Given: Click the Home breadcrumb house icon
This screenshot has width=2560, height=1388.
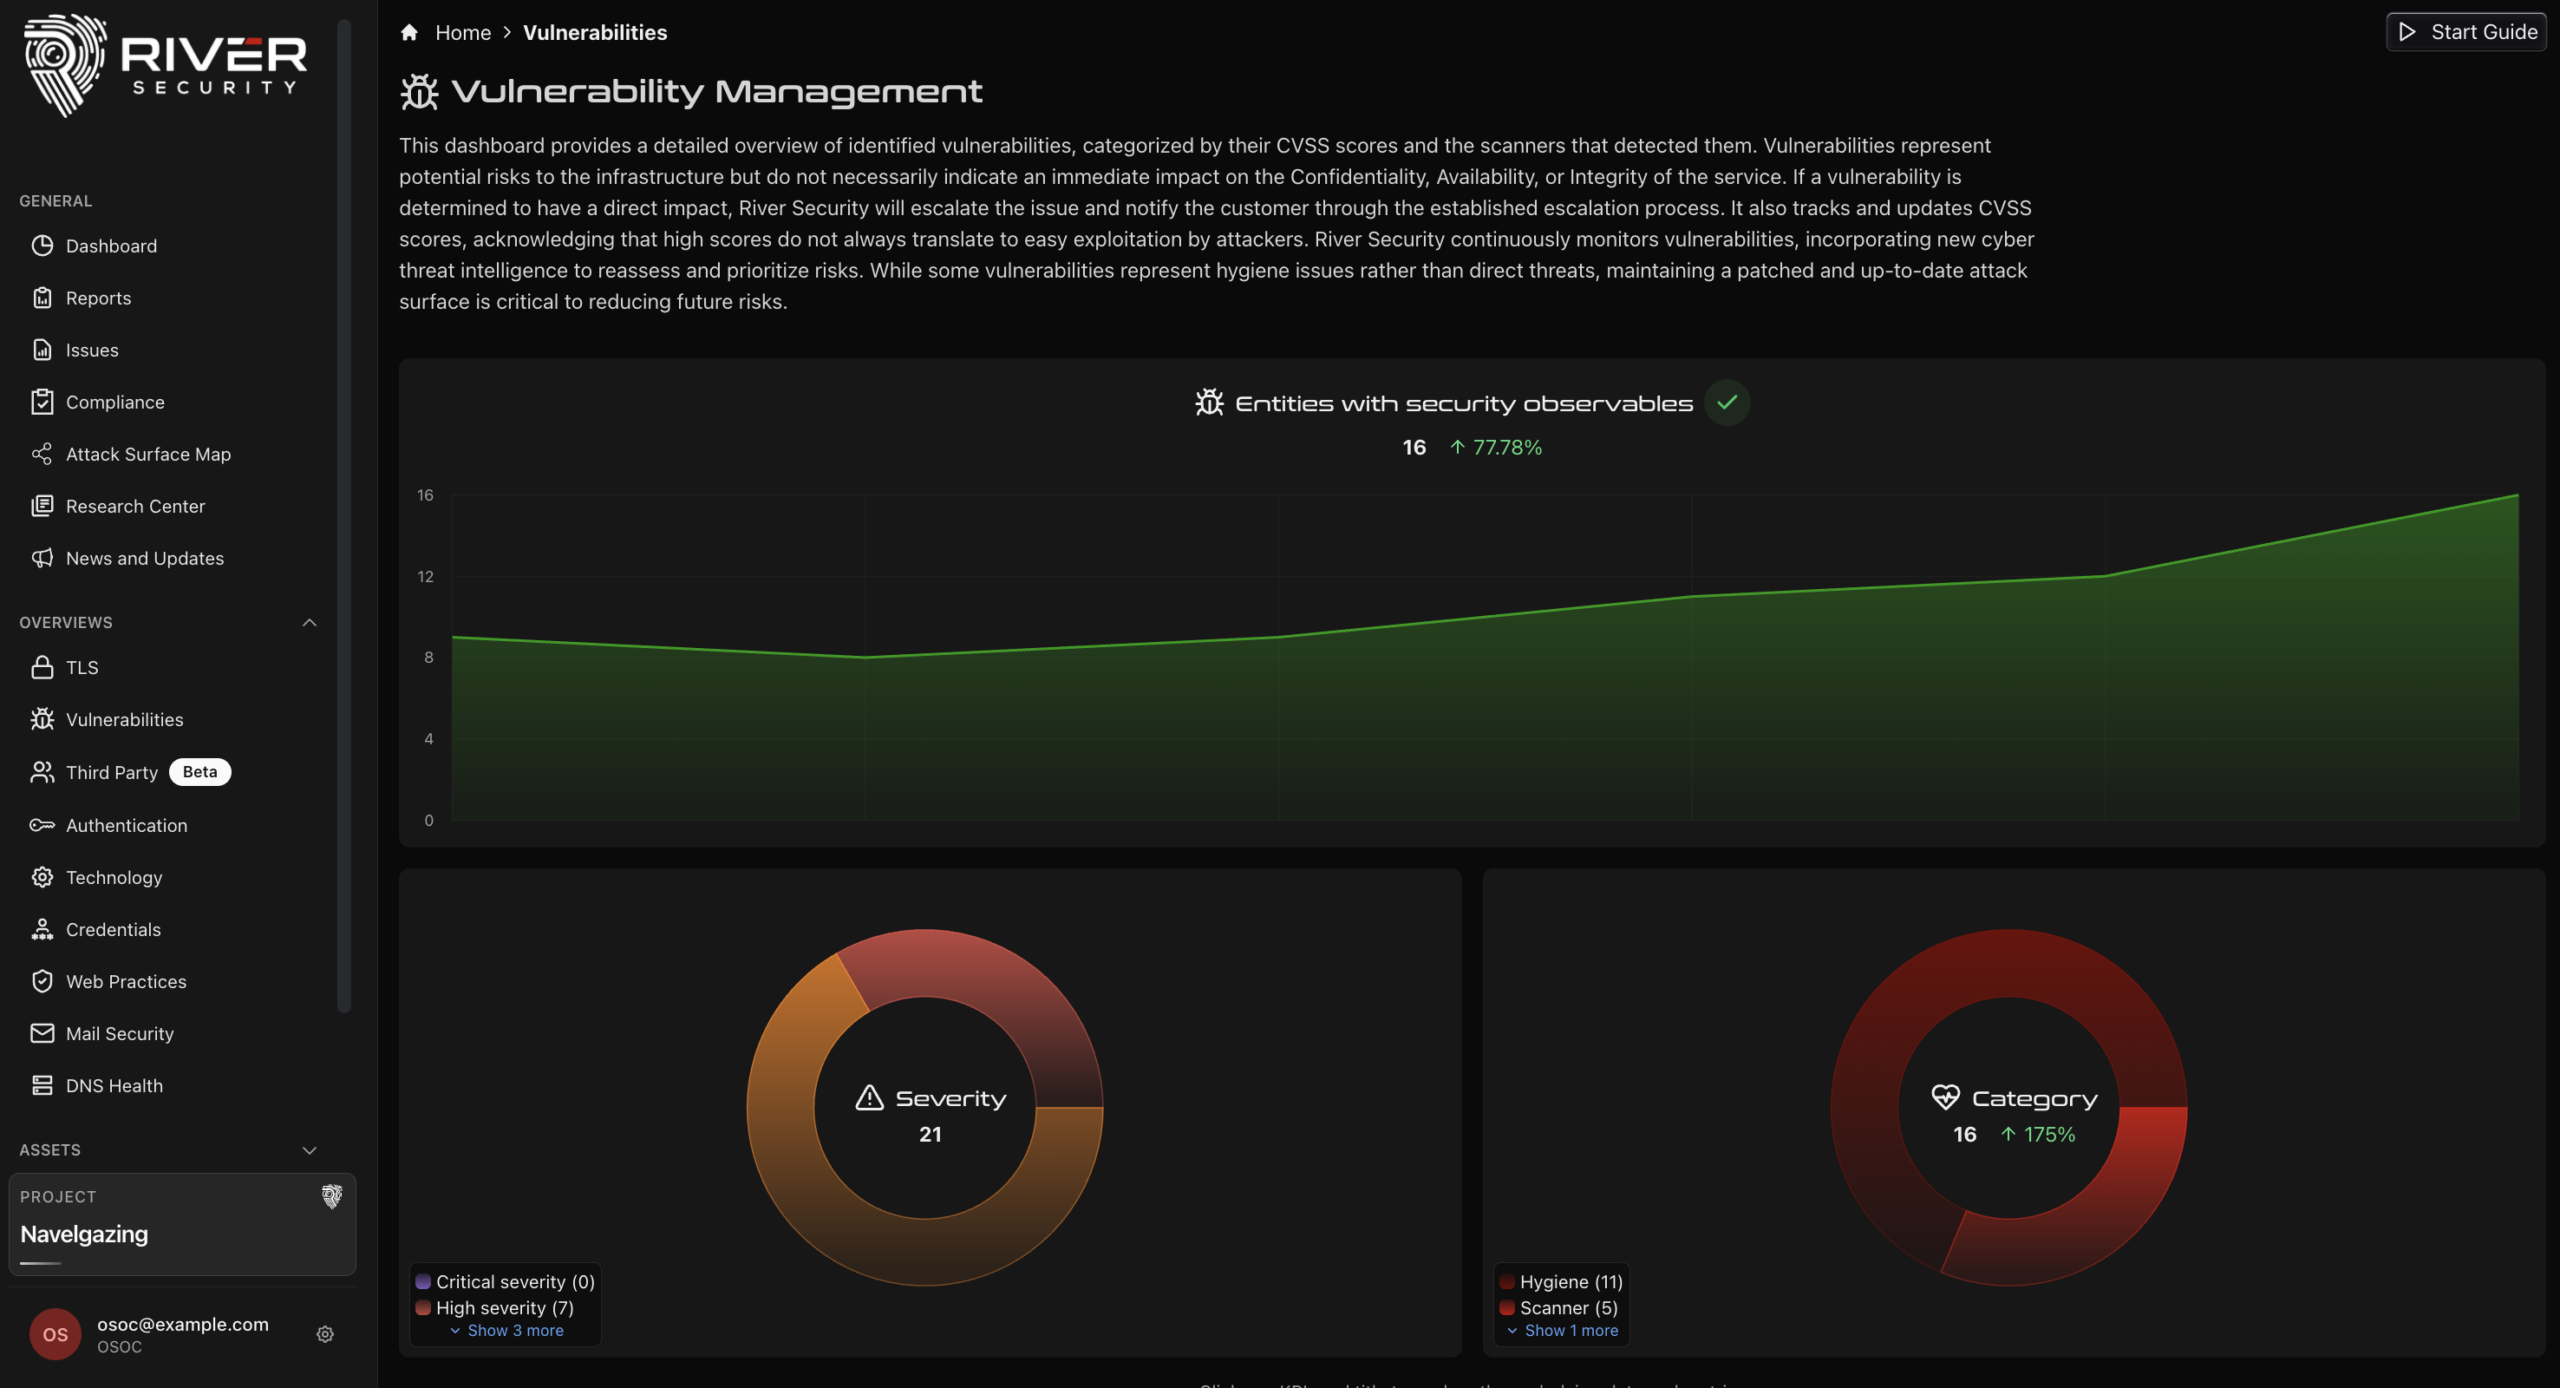Looking at the screenshot, I should (x=409, y=32).
